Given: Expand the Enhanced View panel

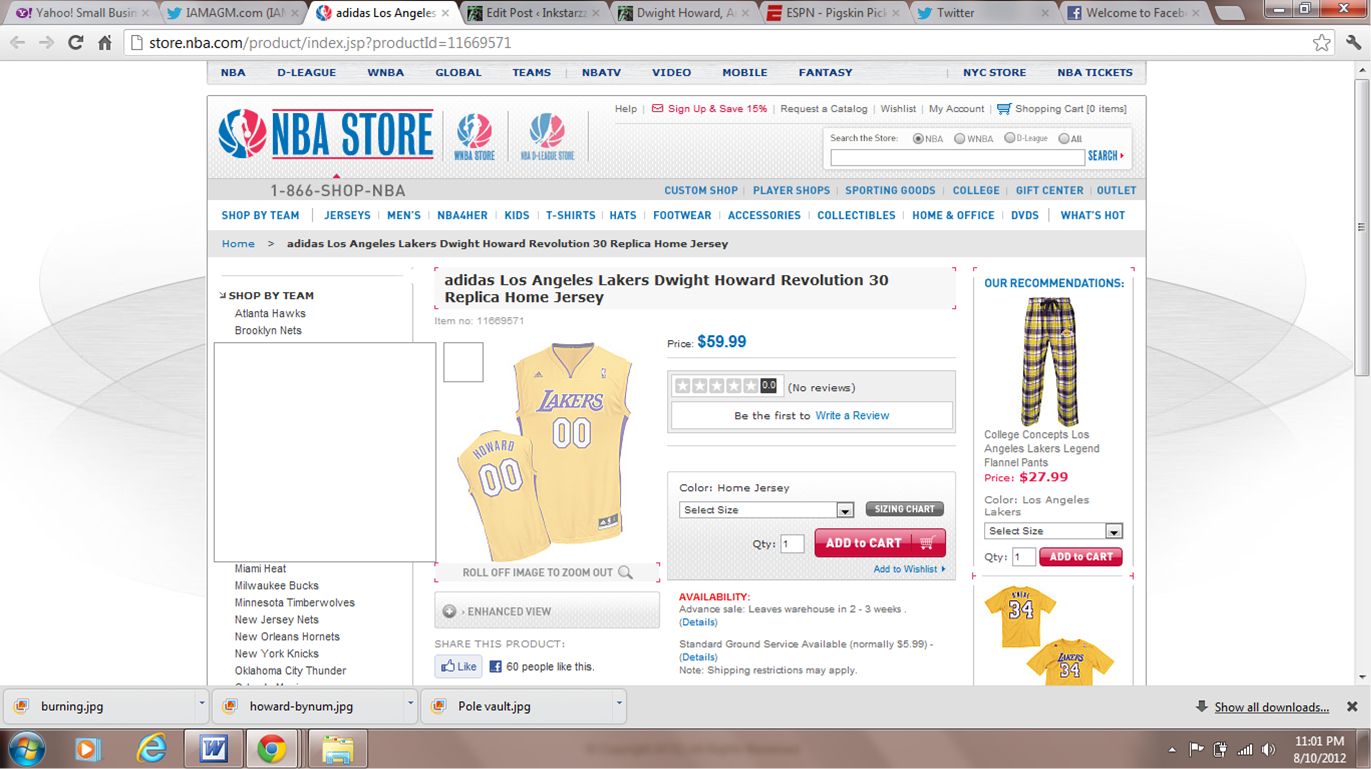Looking at the screenshot, I should coord(546,611).
